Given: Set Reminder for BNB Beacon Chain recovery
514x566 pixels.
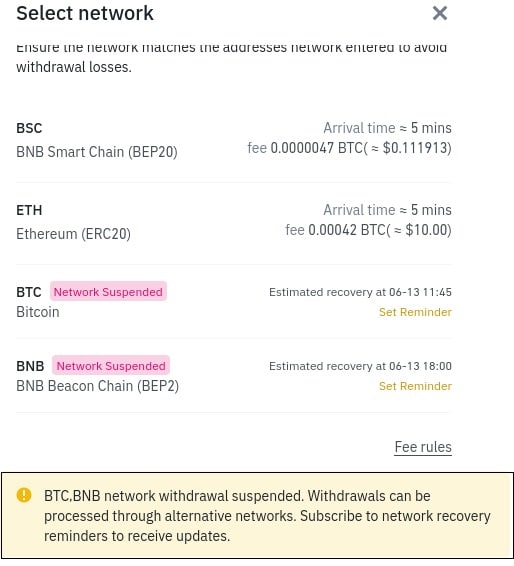Looking at the screenshot, I should (415, 386).
